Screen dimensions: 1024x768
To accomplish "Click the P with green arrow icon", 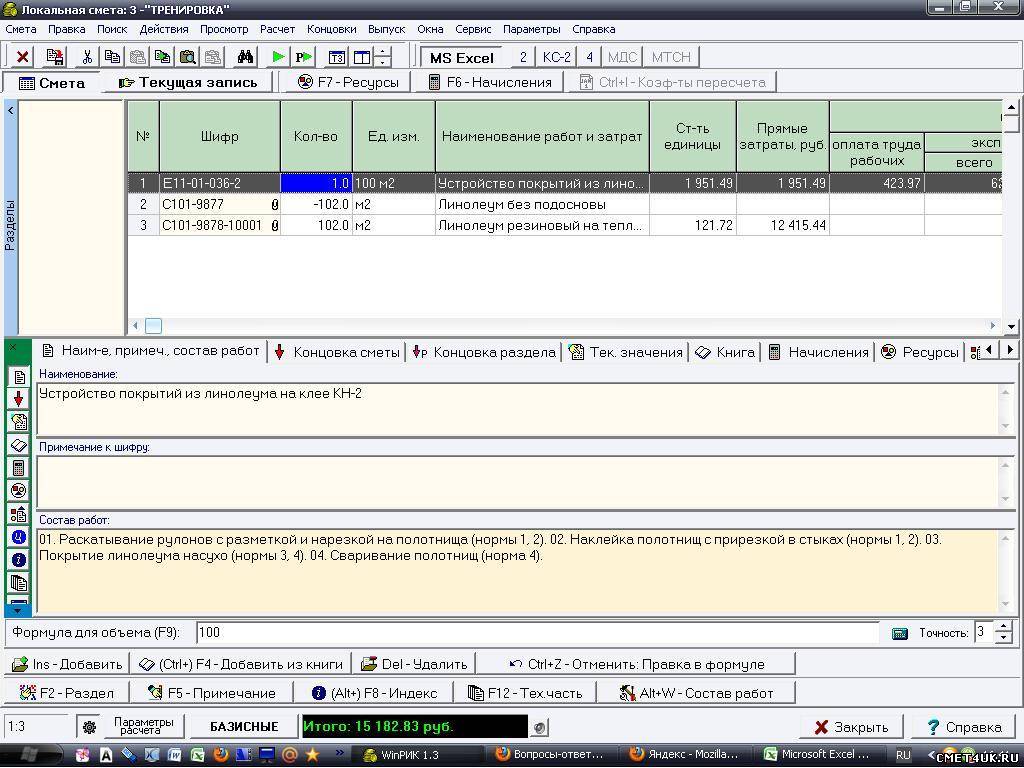I will click(x=304, y=57).
